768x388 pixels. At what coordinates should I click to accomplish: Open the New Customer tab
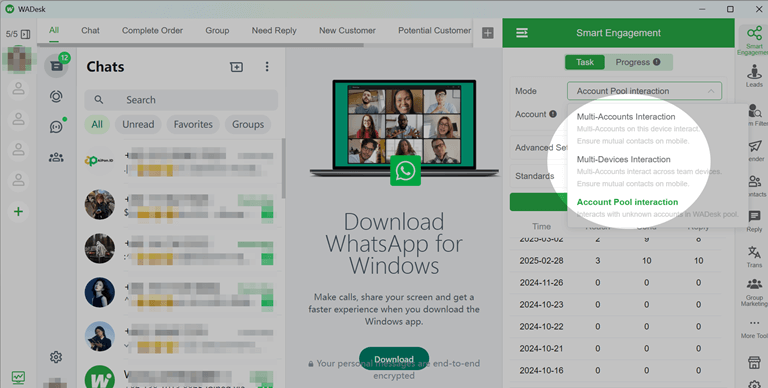pyautogui.click(x=347, y=30)
